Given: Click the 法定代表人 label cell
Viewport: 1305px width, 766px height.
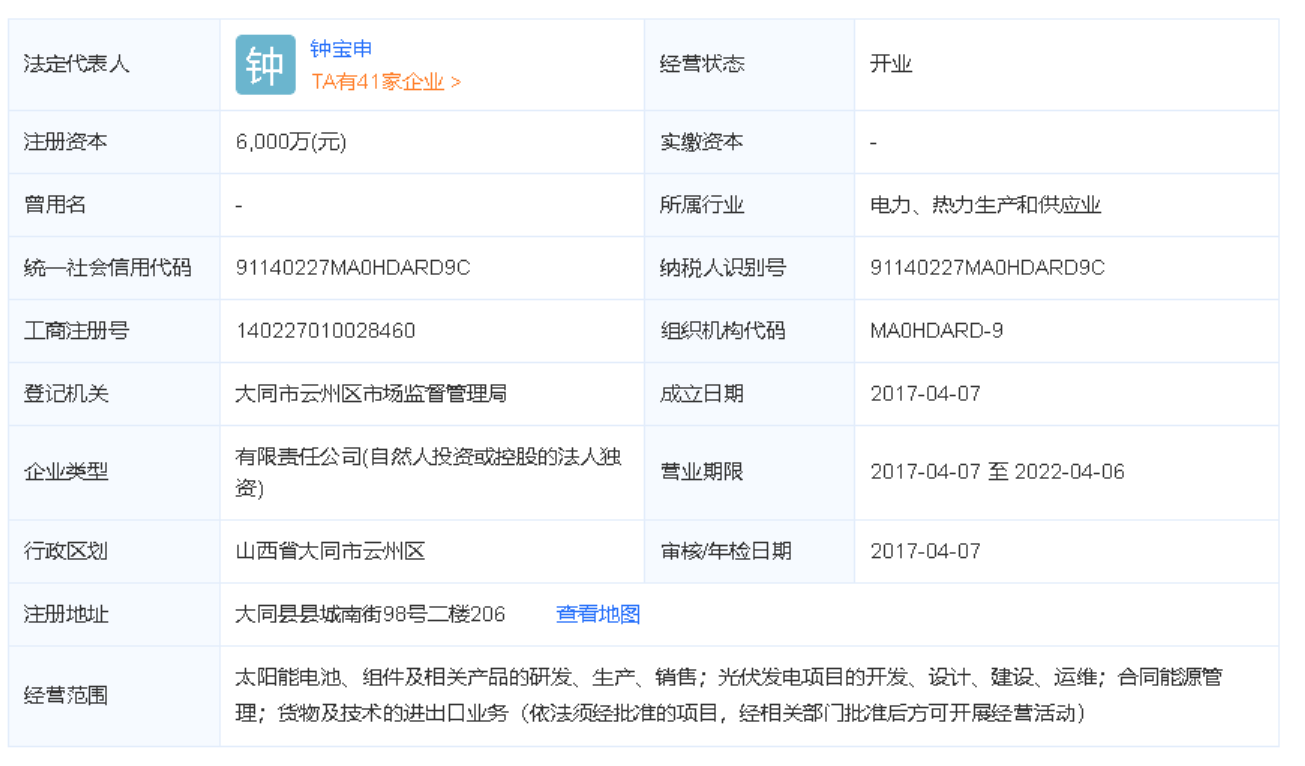Looking at the screenshot, I should coord(77,65).
